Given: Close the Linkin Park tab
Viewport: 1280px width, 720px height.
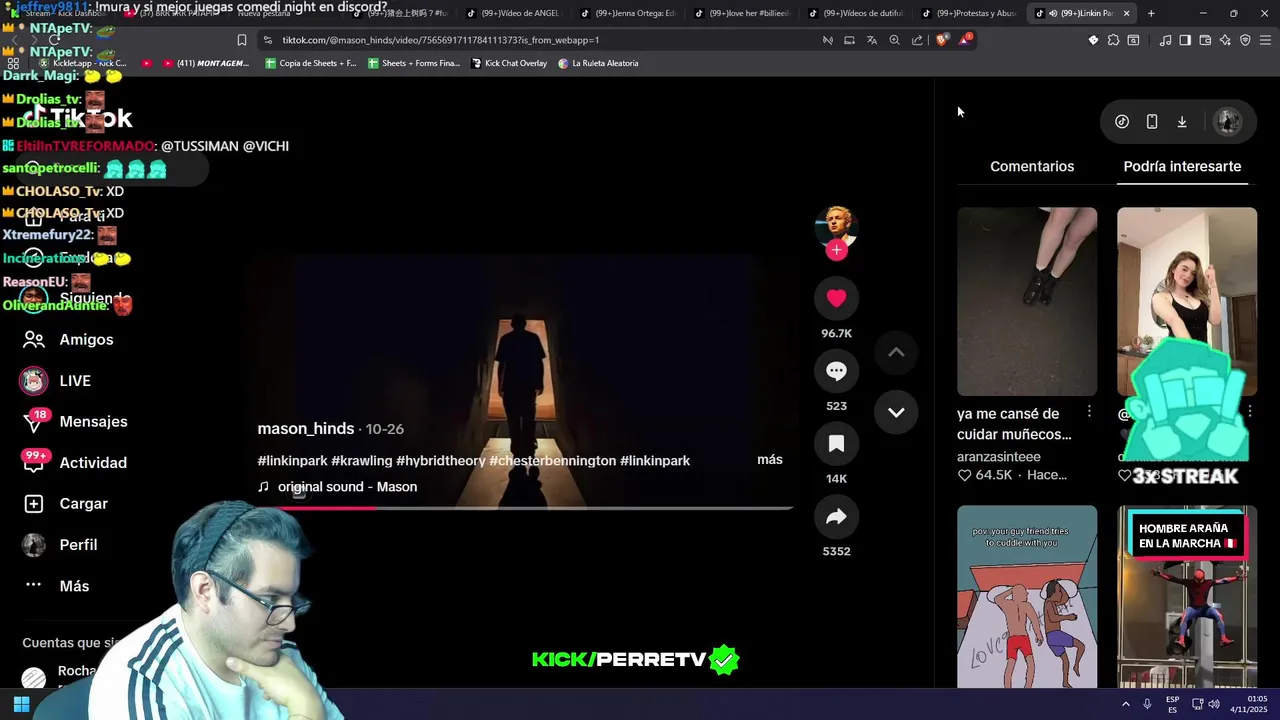Looking at the screenshot, I should (x=1127, y=13).
